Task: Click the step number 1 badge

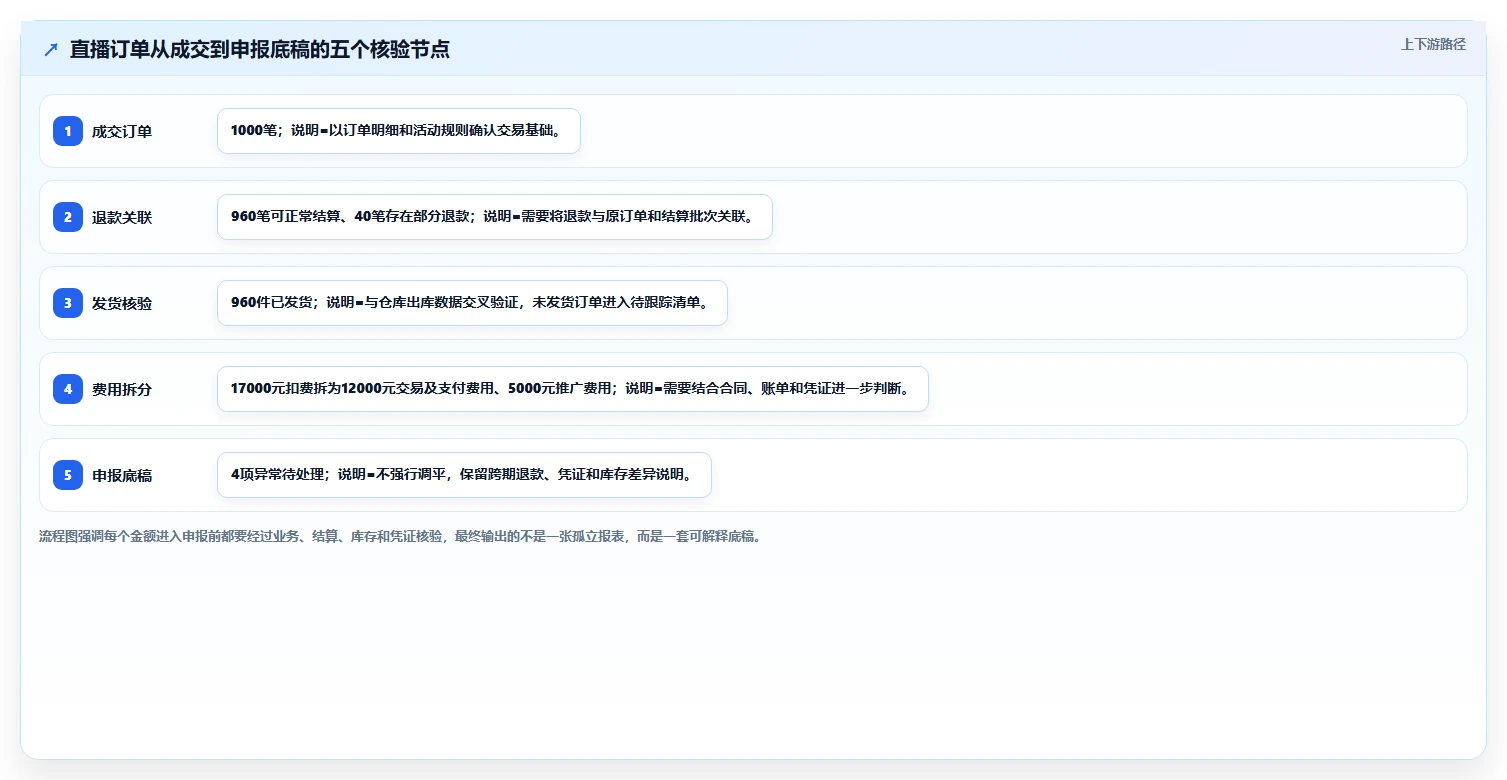Action: click(x=68, y=131)
